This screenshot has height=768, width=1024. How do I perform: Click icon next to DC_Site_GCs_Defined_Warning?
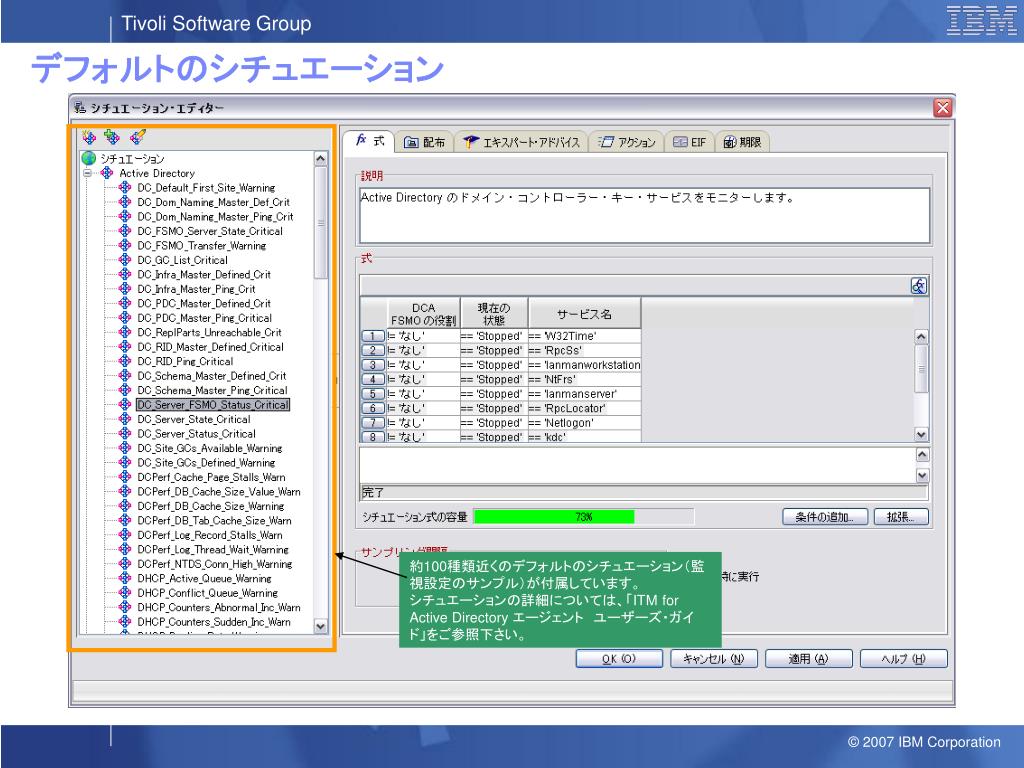(125, 462)
